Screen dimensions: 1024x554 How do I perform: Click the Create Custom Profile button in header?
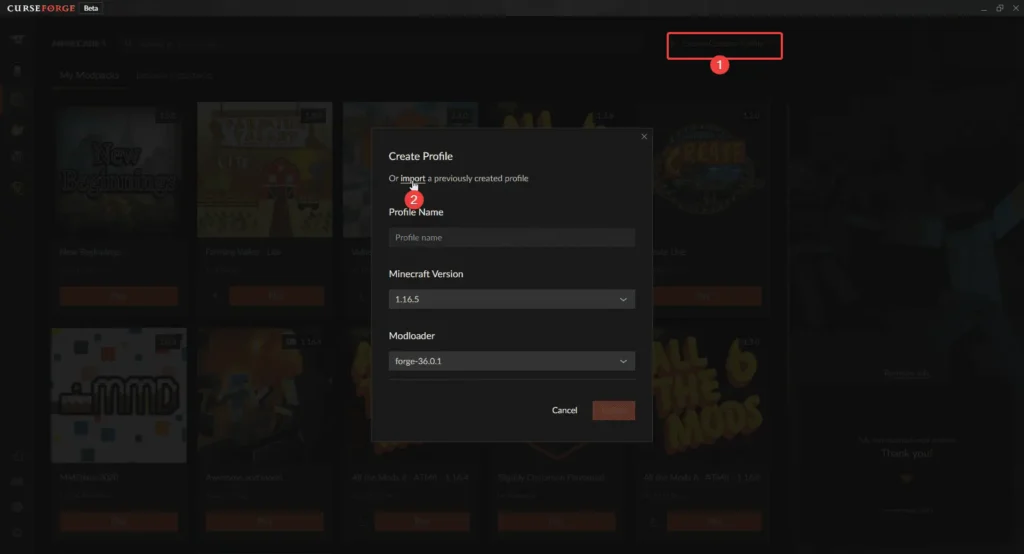725,45
